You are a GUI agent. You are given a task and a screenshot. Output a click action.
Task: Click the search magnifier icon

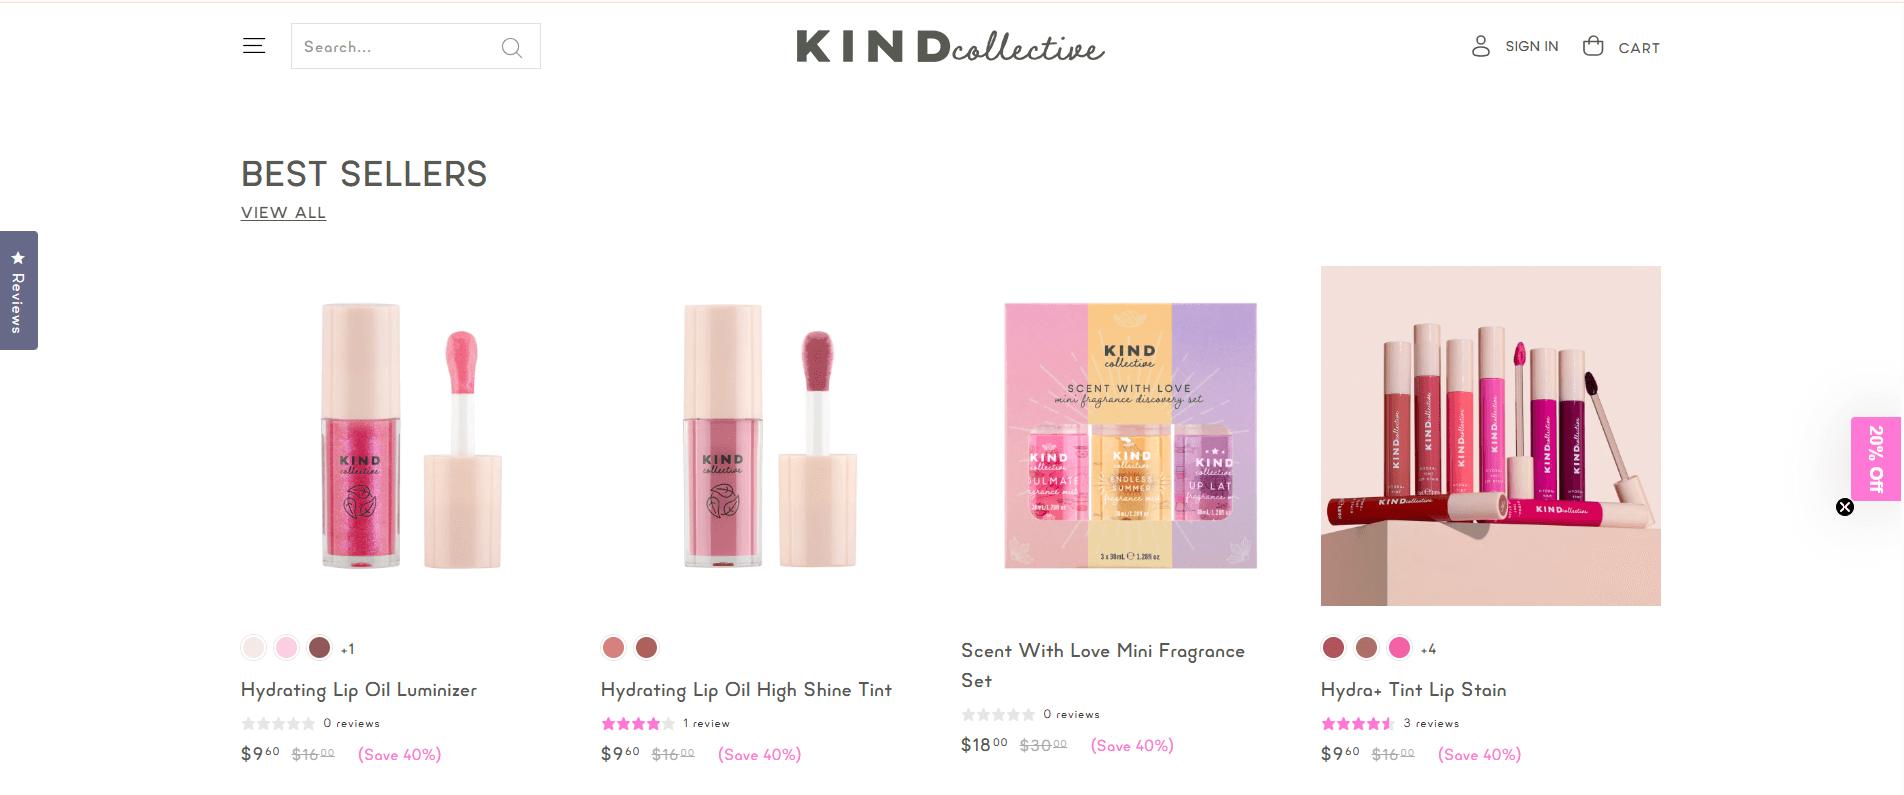[512, 47]
